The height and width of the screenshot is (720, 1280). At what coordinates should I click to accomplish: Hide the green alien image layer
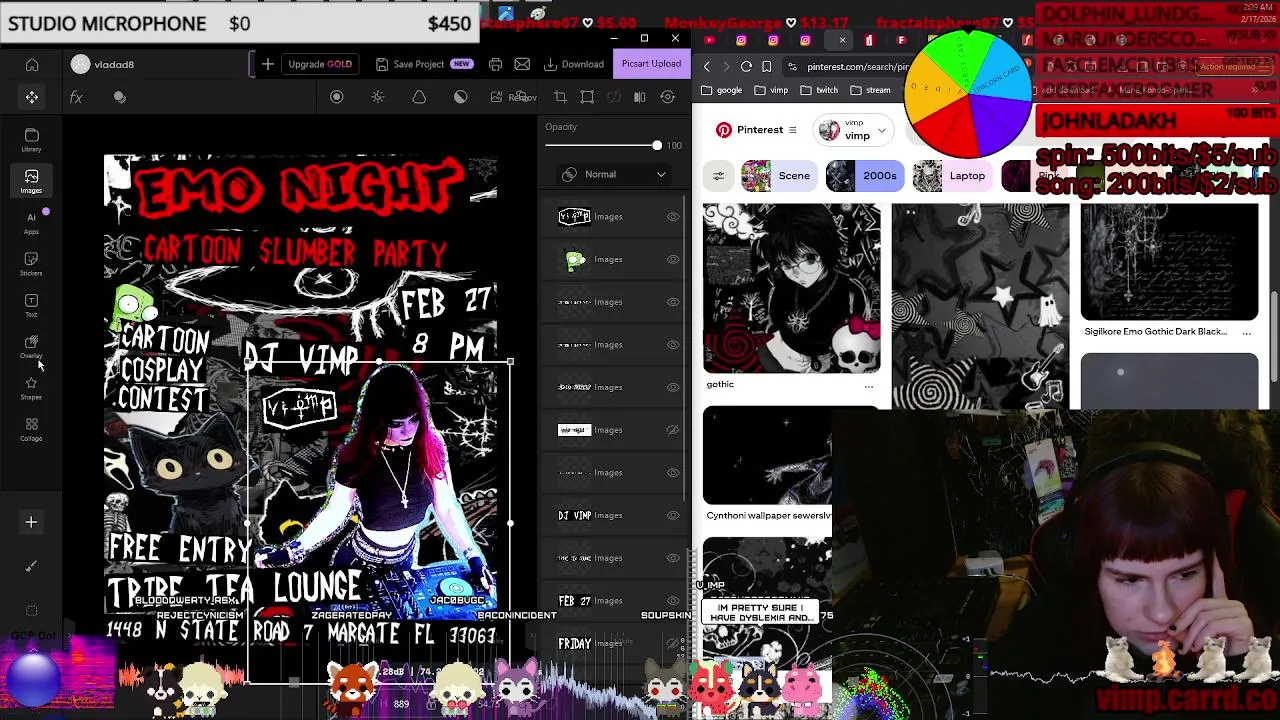[673, 259]
